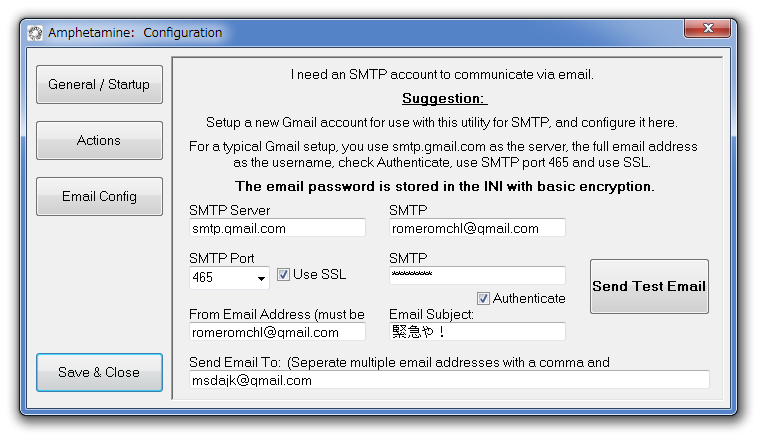Click the 'Setup a new Gmail account' line
The width and height of the screenshot is (757, 439).
pos(442,123)
